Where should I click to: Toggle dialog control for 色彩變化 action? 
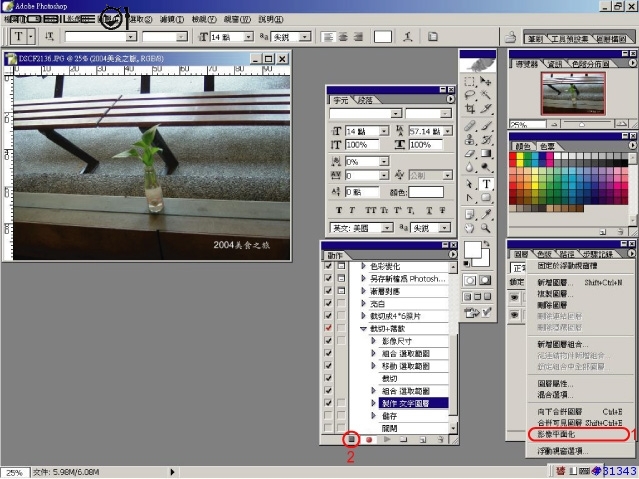coord(341,266)
